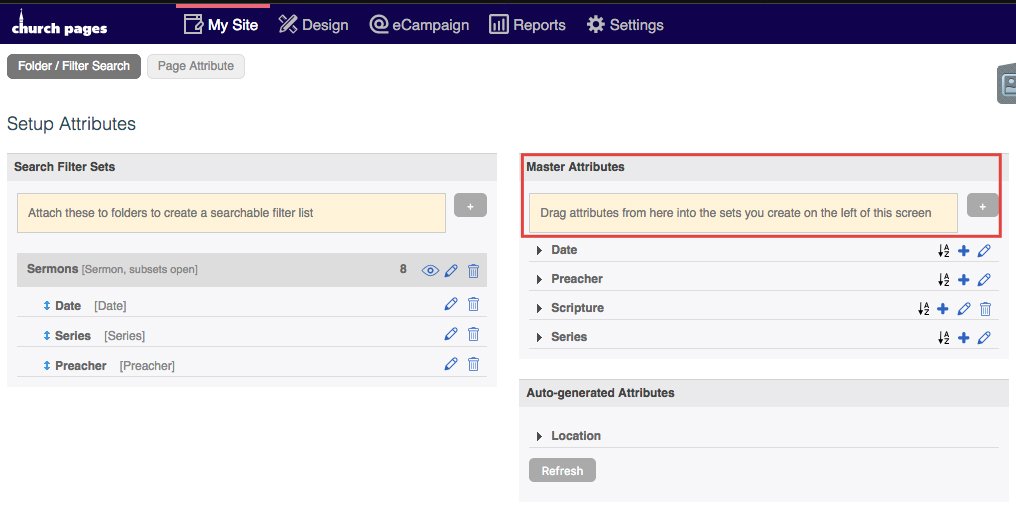Open the eCampaign tab

[x=419, y=25]
